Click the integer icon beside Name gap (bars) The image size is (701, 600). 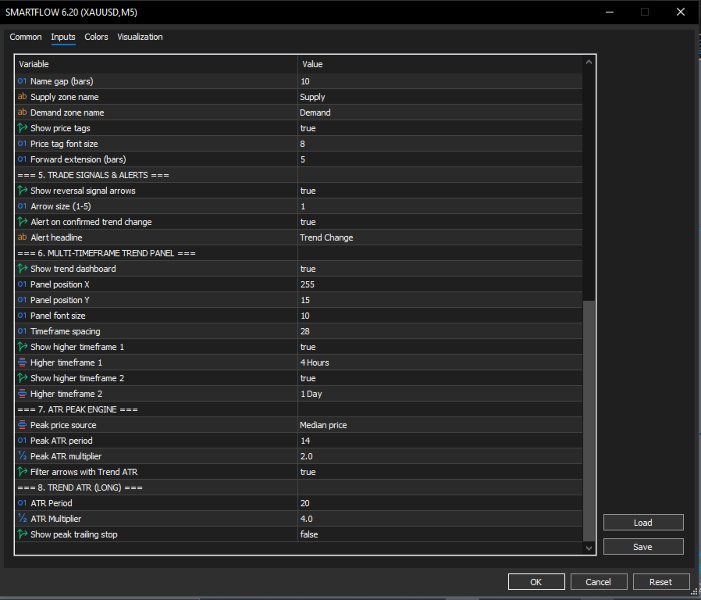click(22, 81)
